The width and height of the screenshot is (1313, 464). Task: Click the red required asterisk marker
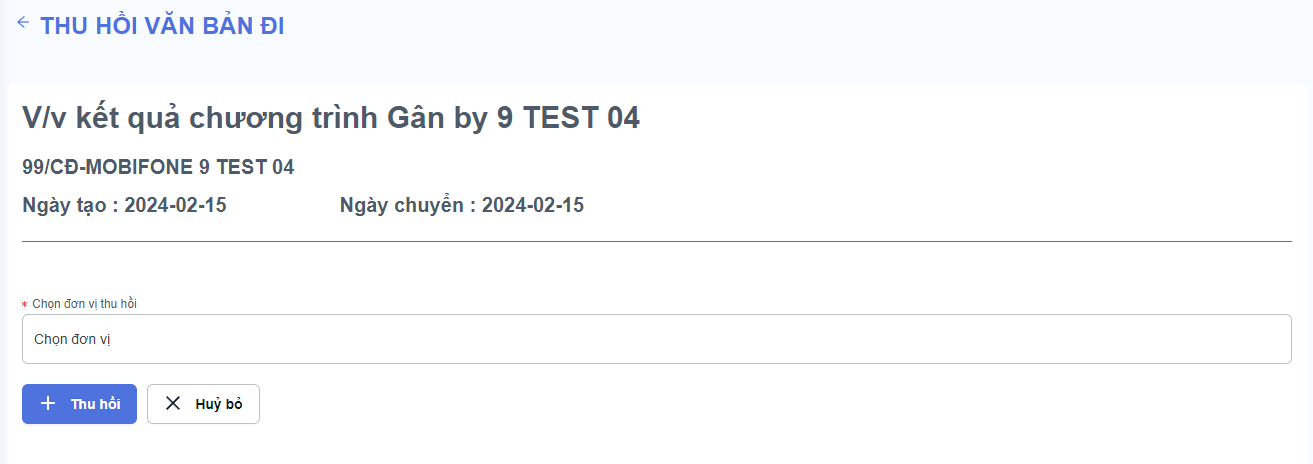(x=25, y=304)
